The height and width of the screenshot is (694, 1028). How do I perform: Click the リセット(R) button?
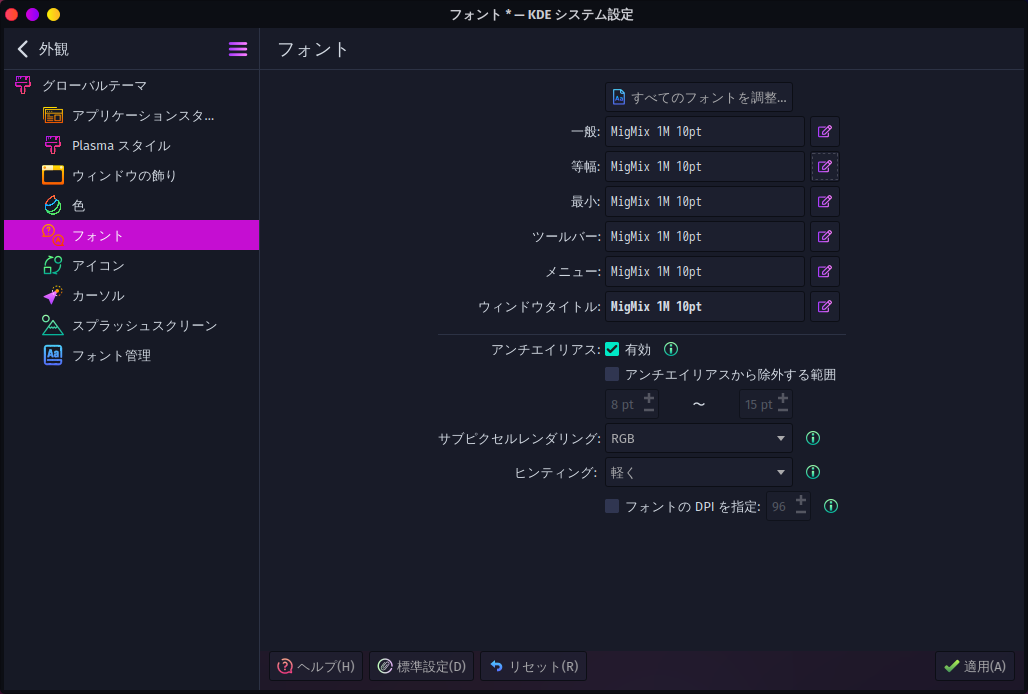pos(534,666)
